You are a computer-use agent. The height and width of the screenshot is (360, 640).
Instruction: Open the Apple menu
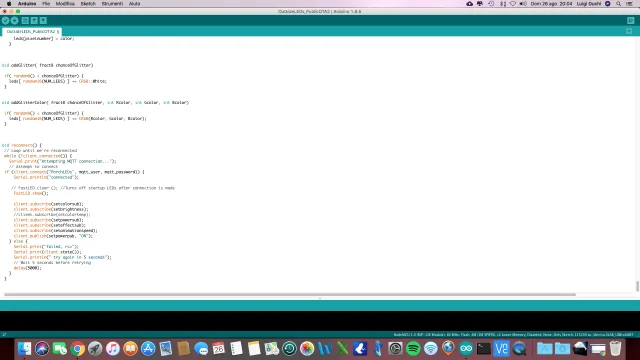9,4
